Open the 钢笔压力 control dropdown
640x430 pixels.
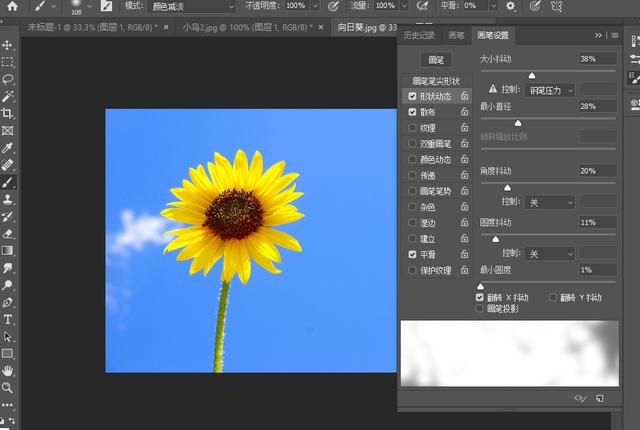[x=551, y=89]
